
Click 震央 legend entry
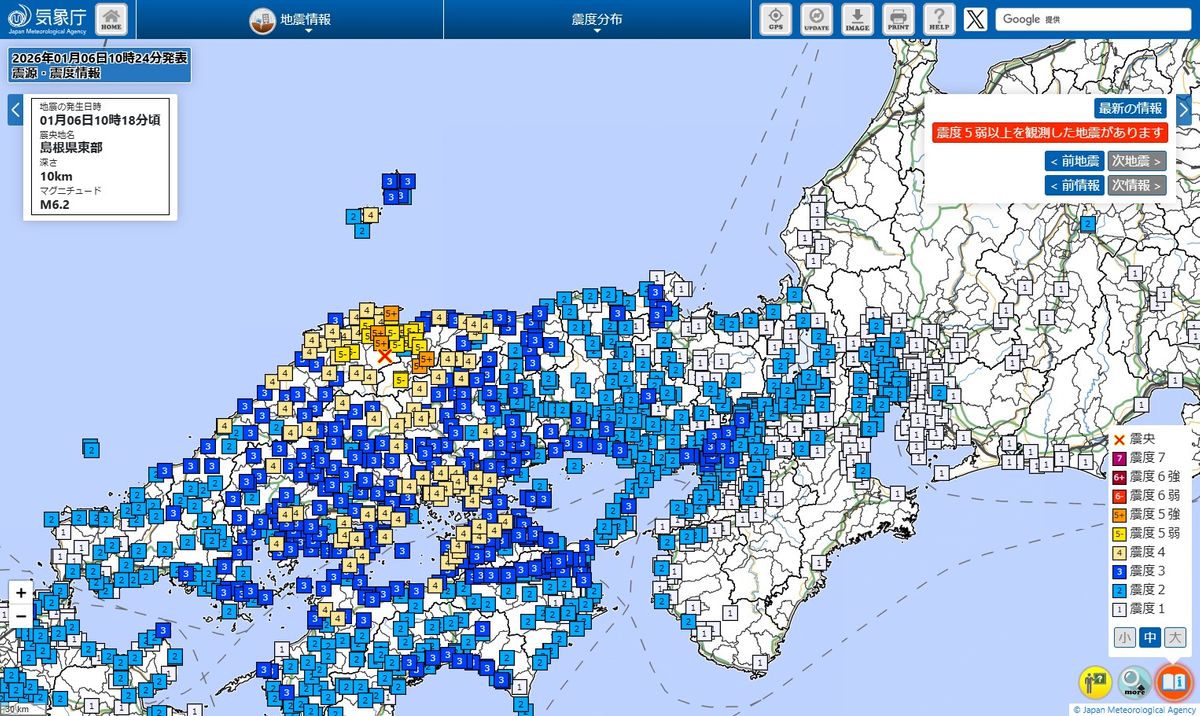point(1135,440)
